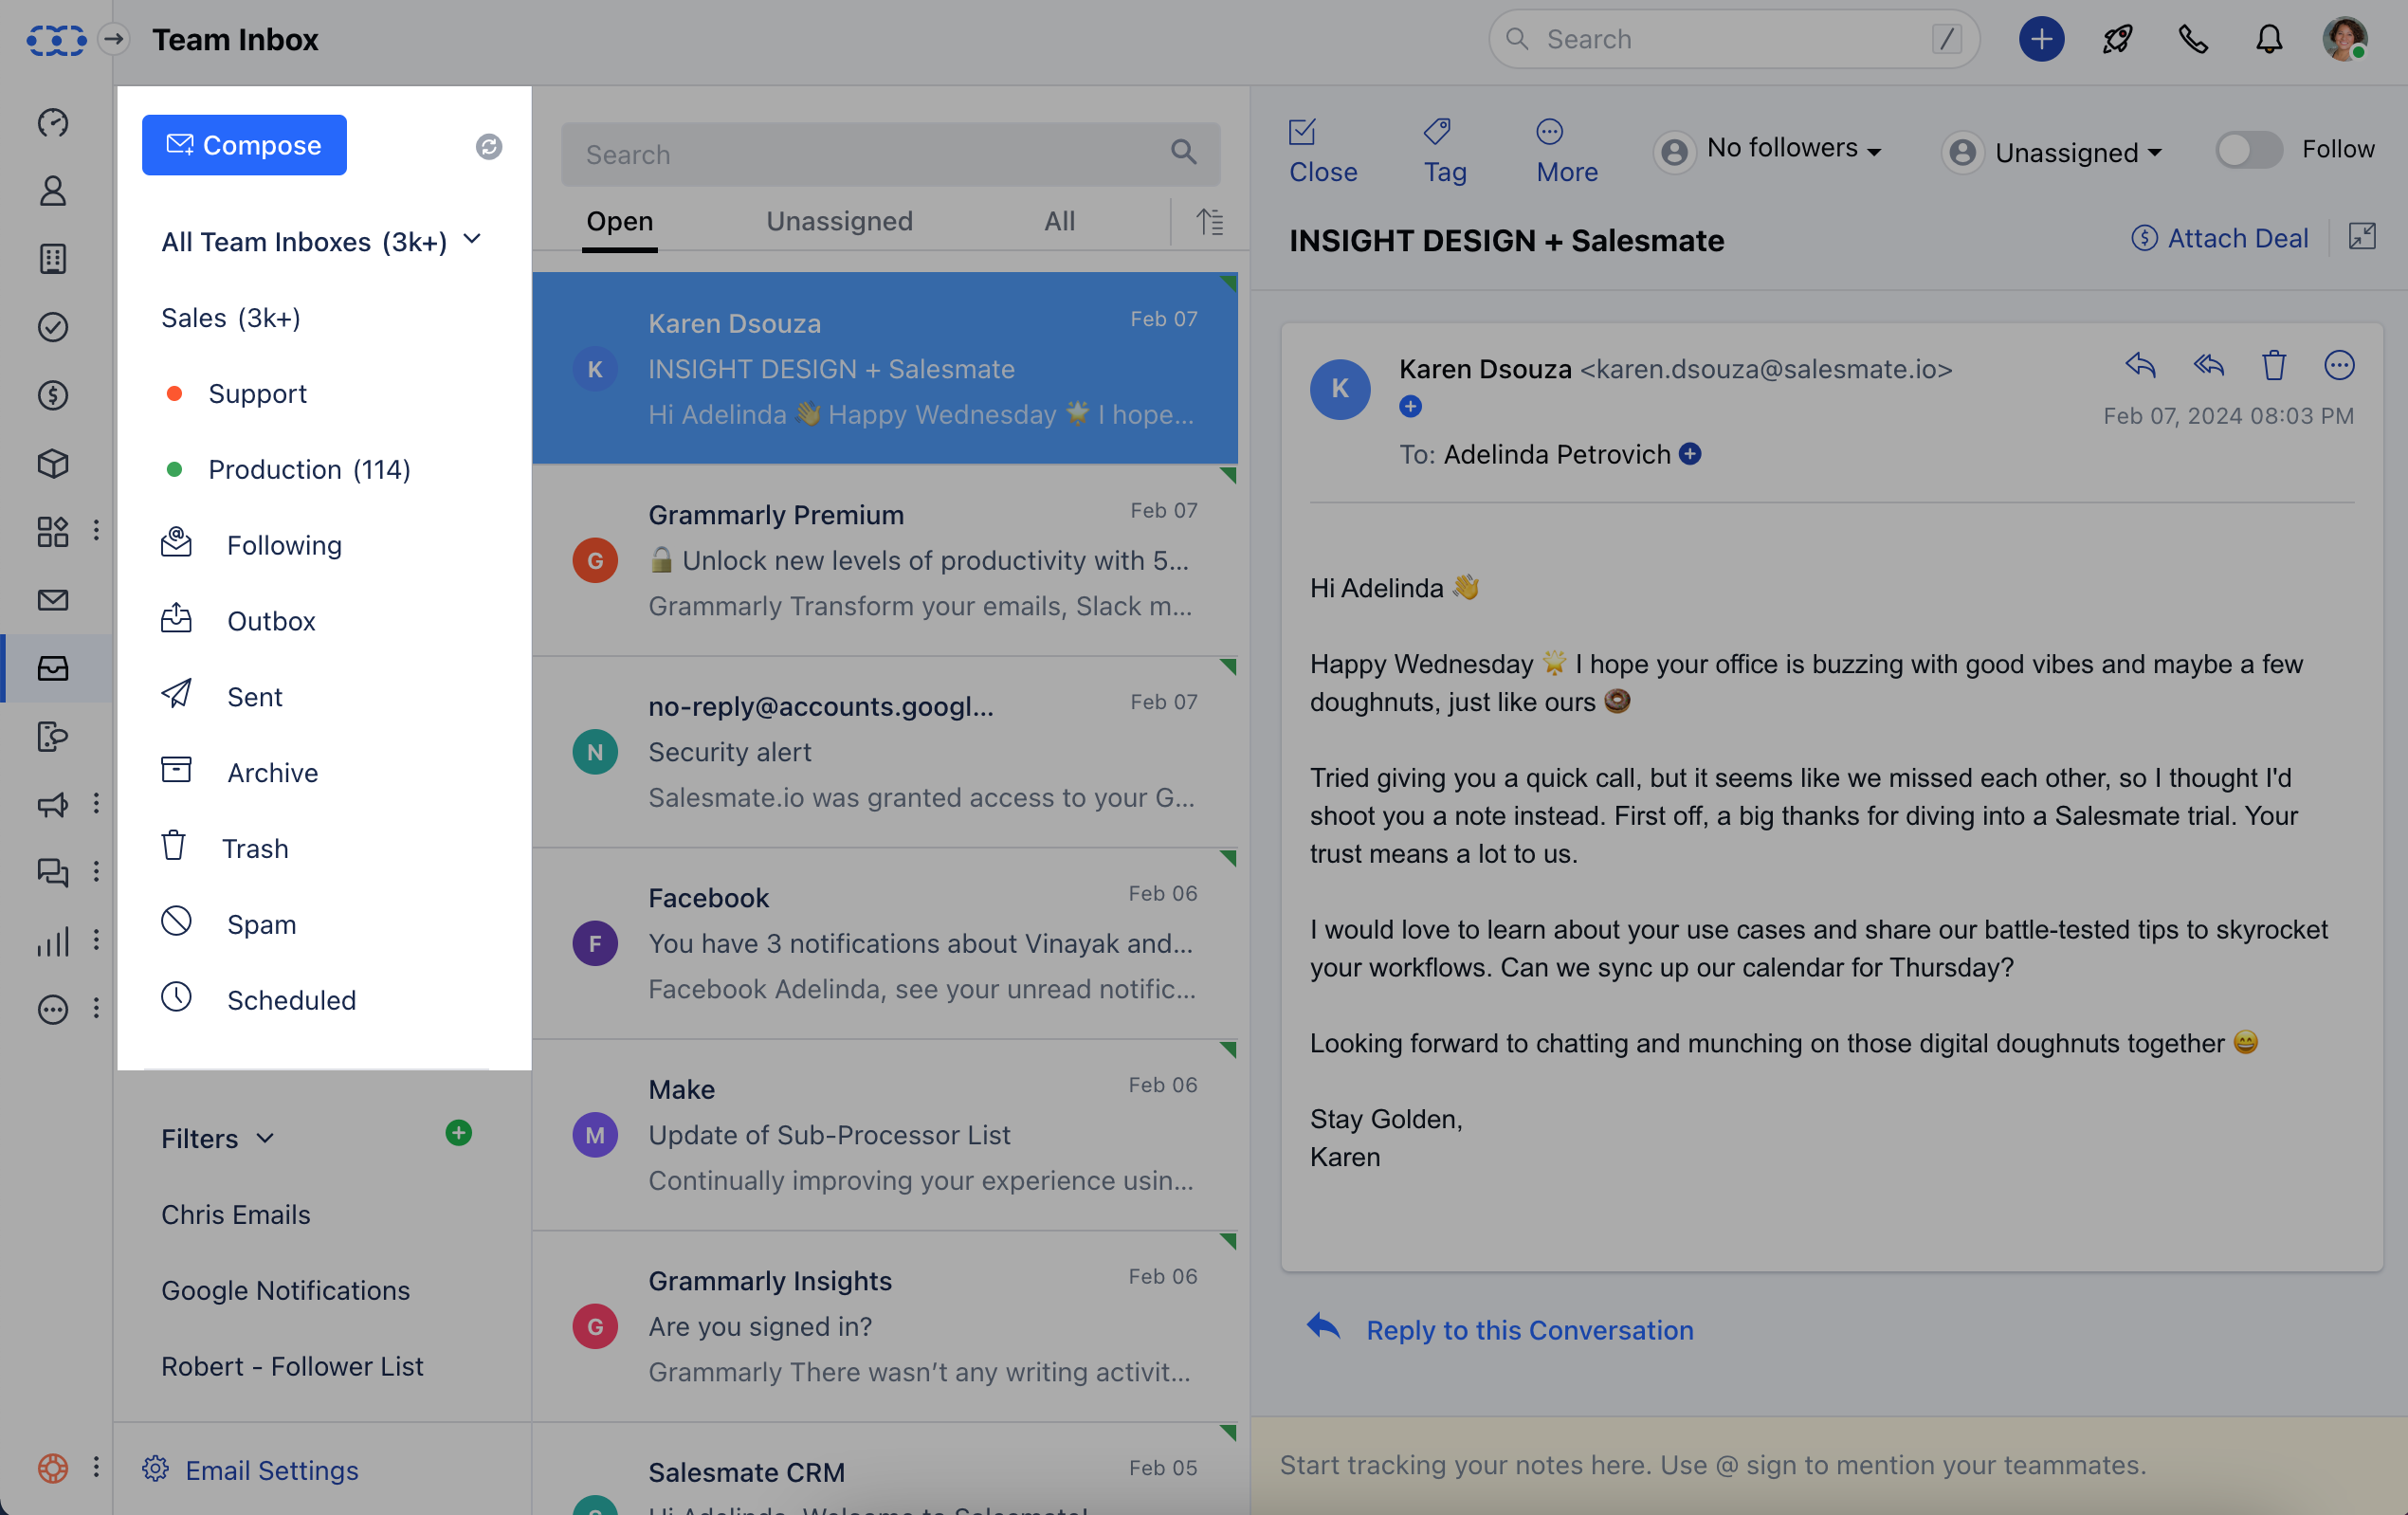Click the Compose button
This screenshot has width=2408, height=1515.
pos(244,145)
